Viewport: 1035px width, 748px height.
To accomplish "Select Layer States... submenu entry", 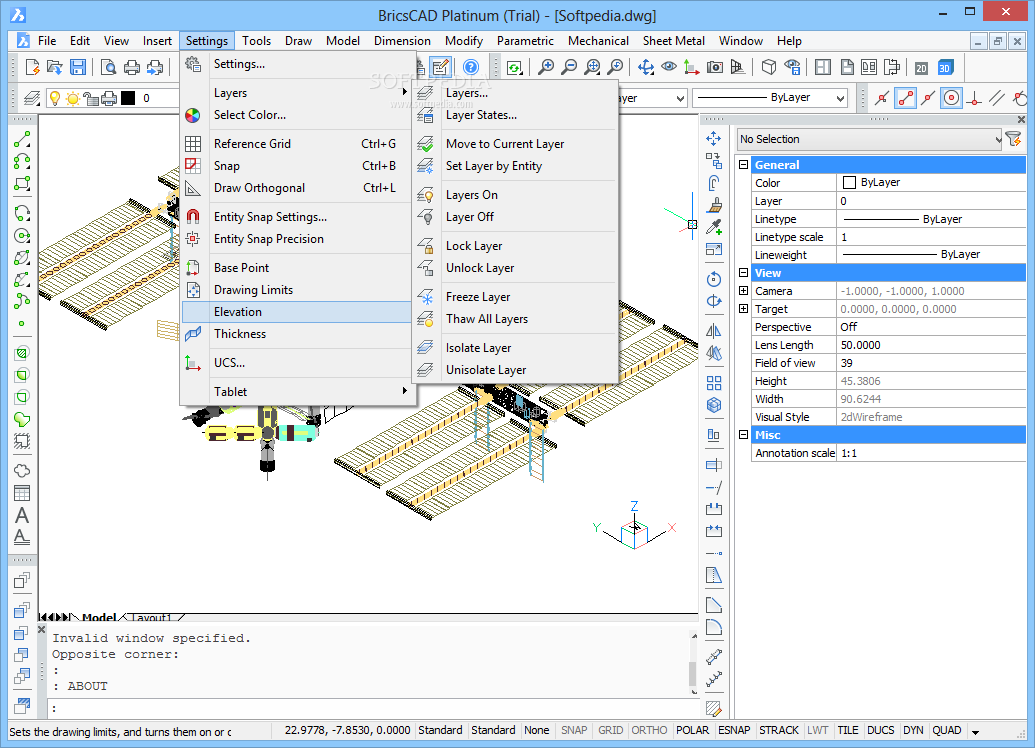I will click(516, 115).
